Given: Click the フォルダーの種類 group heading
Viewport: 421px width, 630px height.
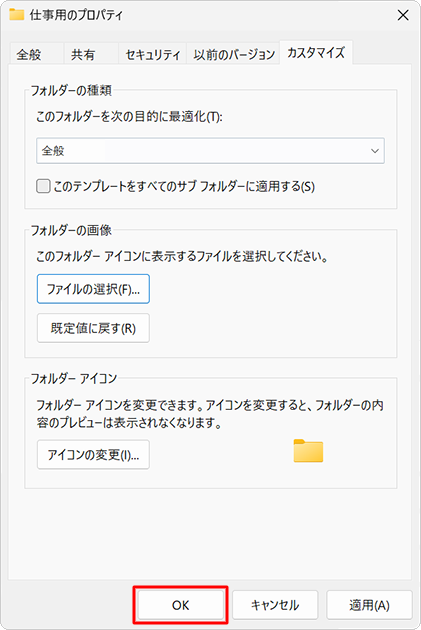Looking at the screenshot, I should pos(71,90).
